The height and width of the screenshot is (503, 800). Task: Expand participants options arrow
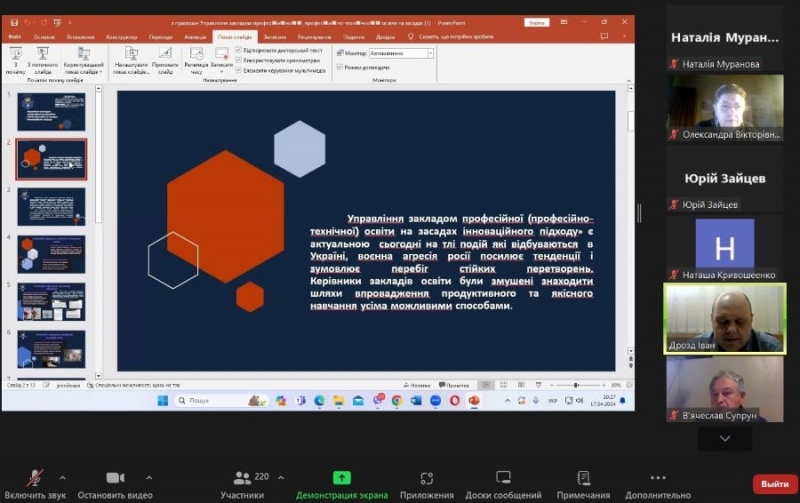281,478
